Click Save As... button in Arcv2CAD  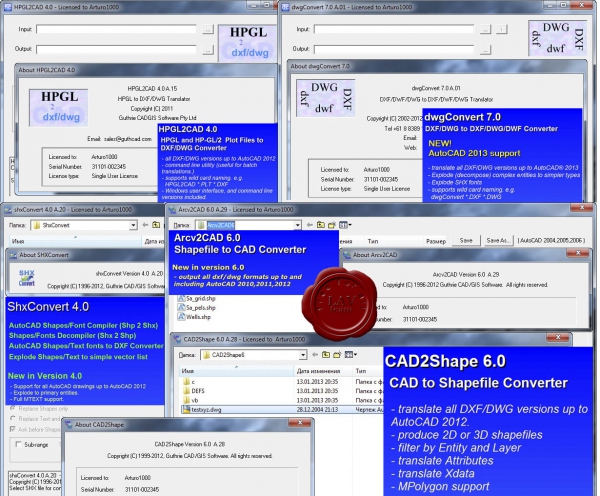[497, 241]
